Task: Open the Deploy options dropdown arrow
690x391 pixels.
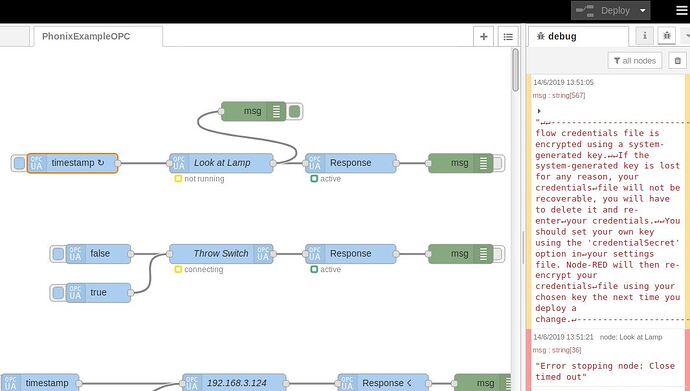Action: pyautogui.click(x=642, y=11)
